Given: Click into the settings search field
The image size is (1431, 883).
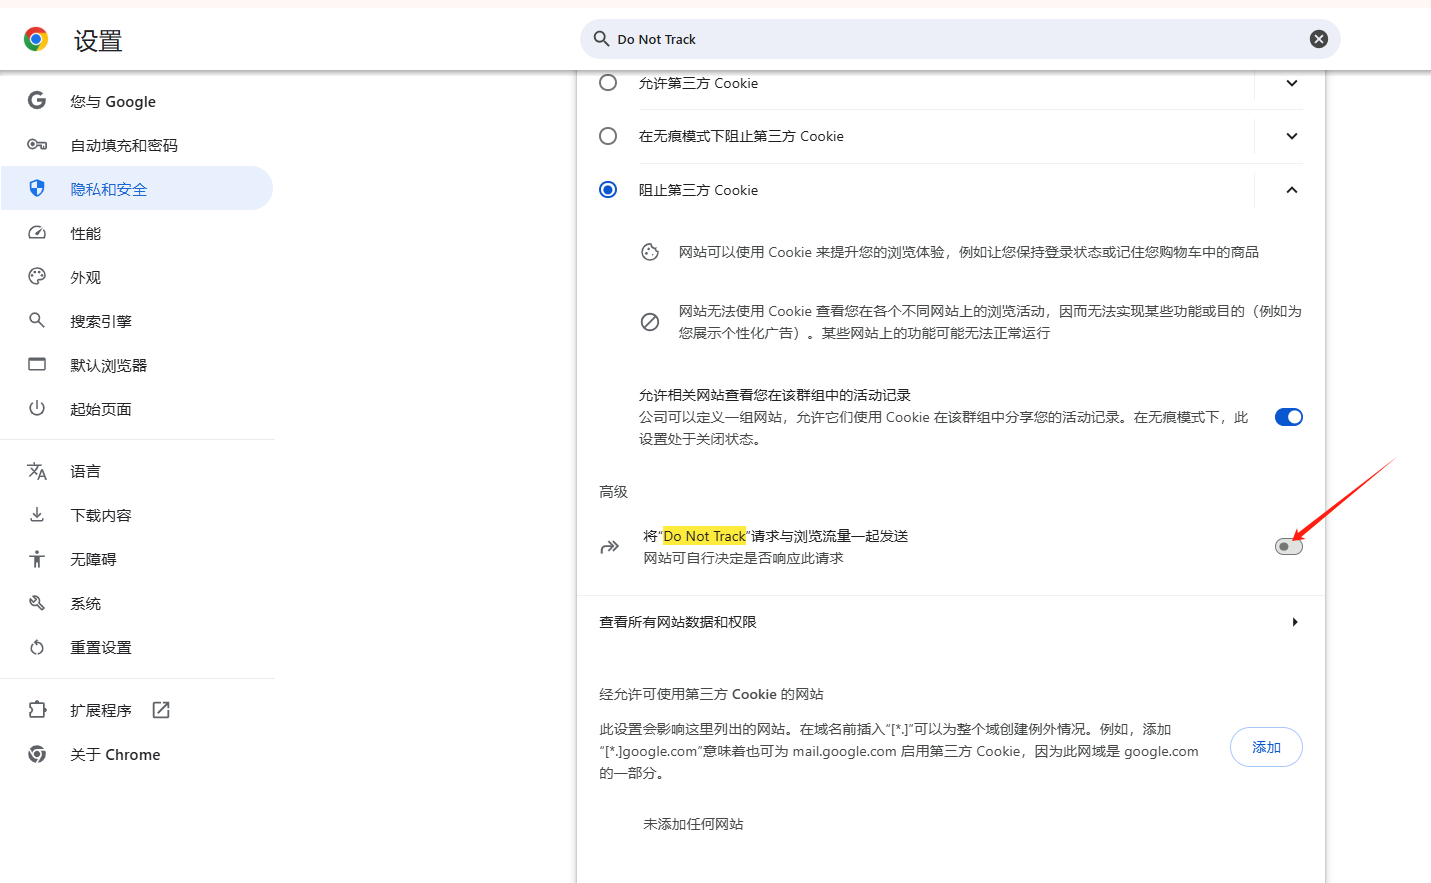Looking at the screenshot, I should point(960,39).
